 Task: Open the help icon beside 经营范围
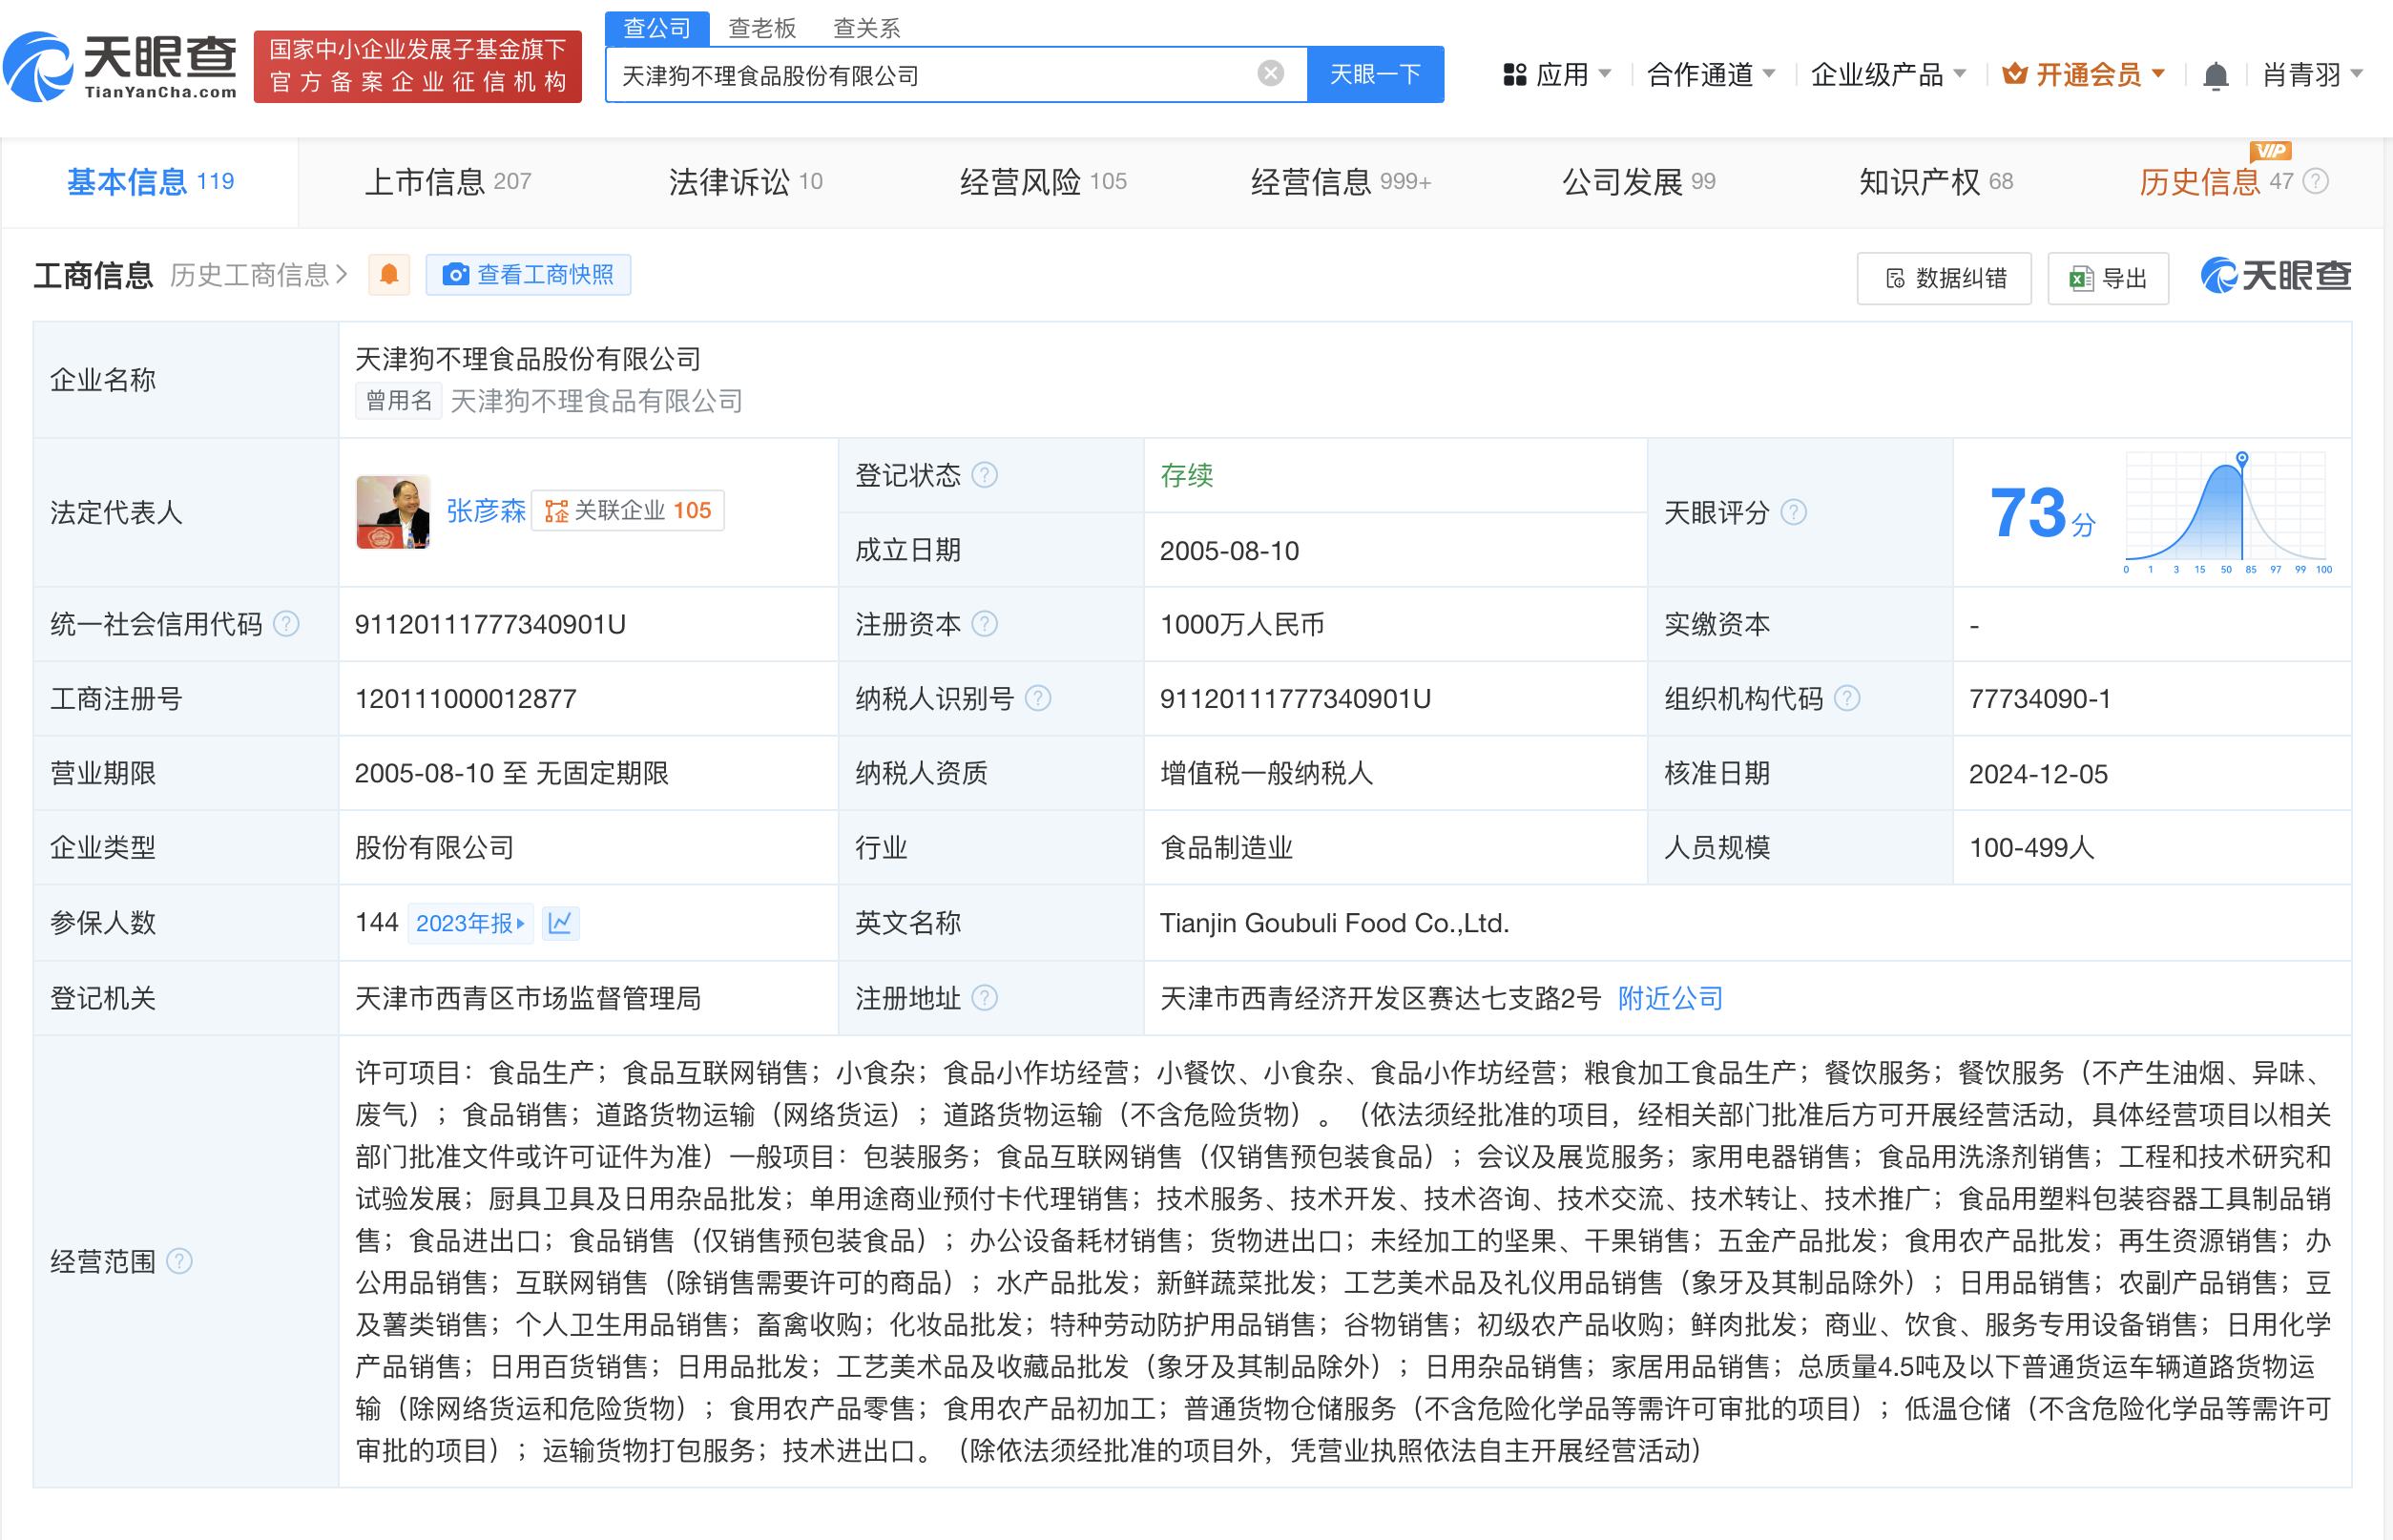pos(179,1261)
